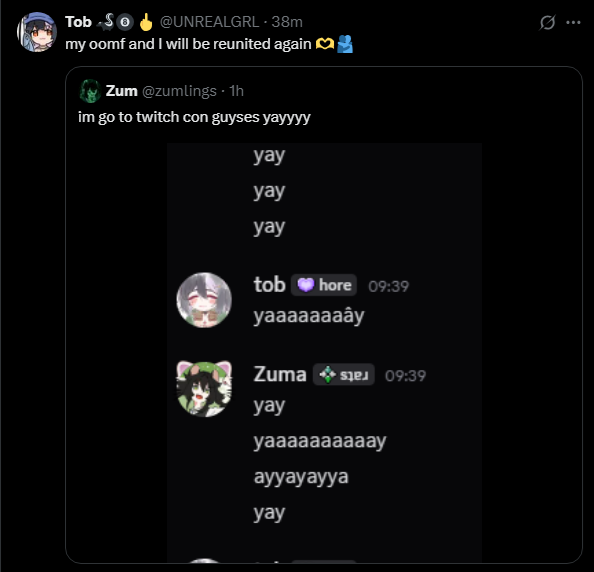
Task: Click the middle finger emoji in Tob's name
Action: (x=146, y=22)
